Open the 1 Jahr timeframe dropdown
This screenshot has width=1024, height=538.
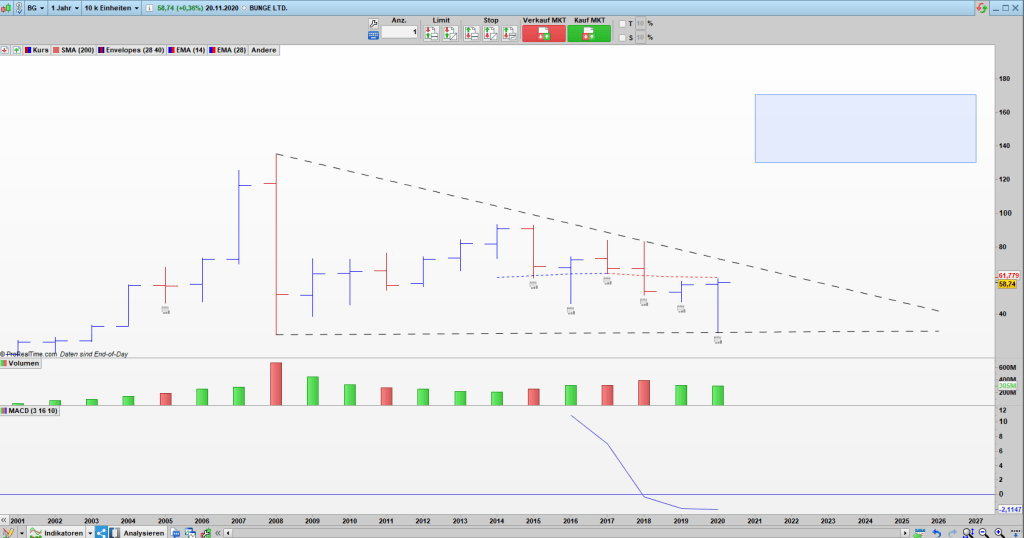[x=63, y=7]
